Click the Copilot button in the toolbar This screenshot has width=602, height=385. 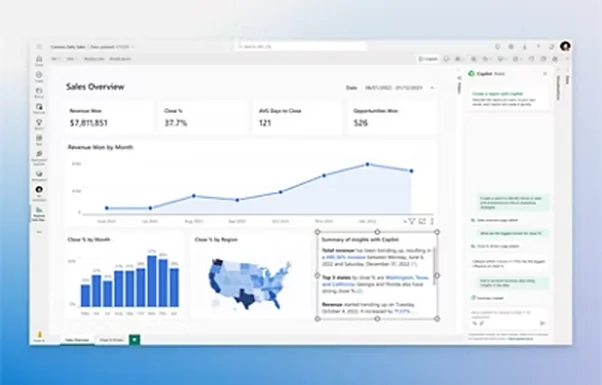(428, 59)
